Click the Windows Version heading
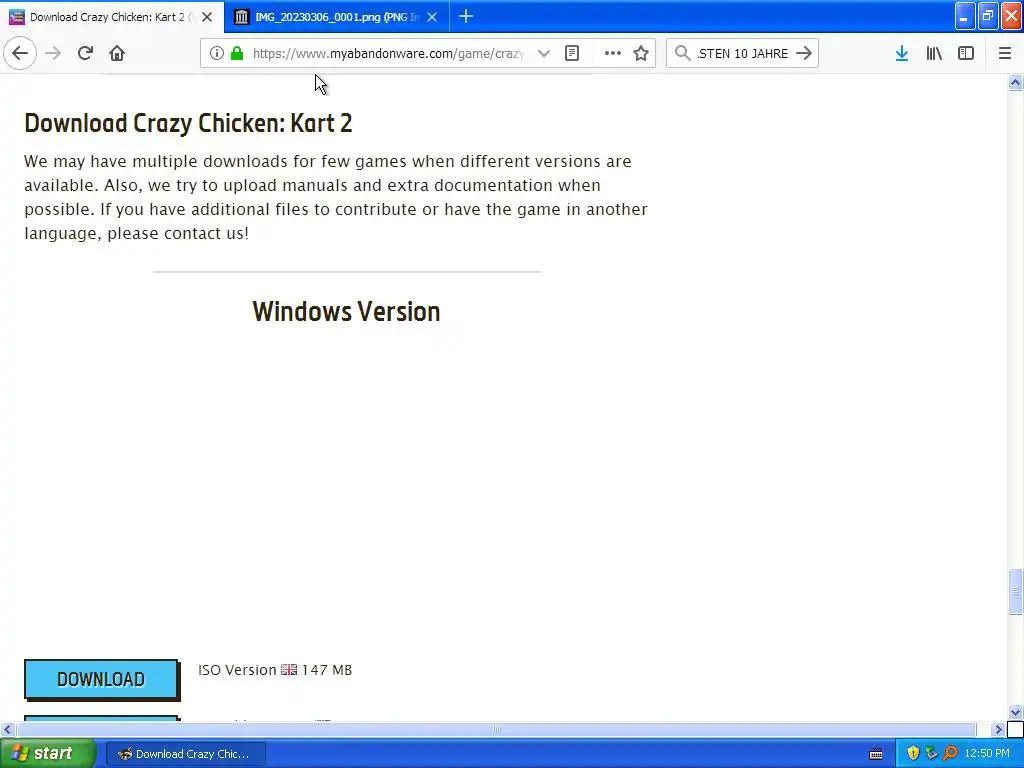 pyautogui.click(x=346, y=312)
